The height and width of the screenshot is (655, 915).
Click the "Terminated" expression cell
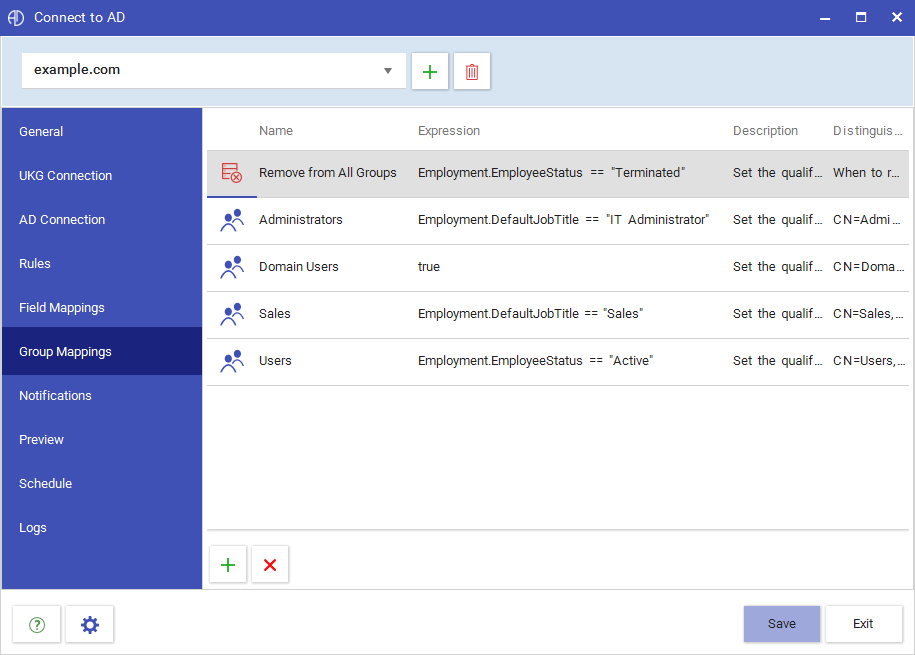click(551, 173)
